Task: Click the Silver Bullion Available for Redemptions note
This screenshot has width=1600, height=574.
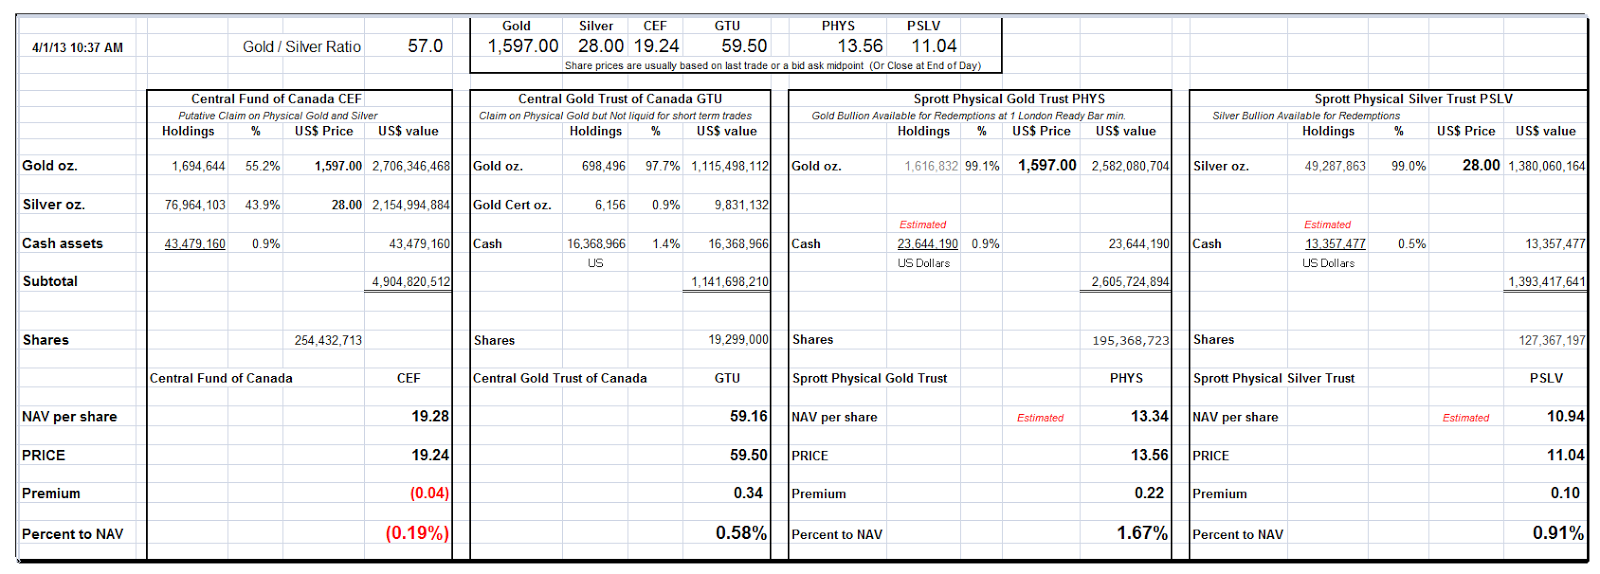Action: click(1306, 116)
